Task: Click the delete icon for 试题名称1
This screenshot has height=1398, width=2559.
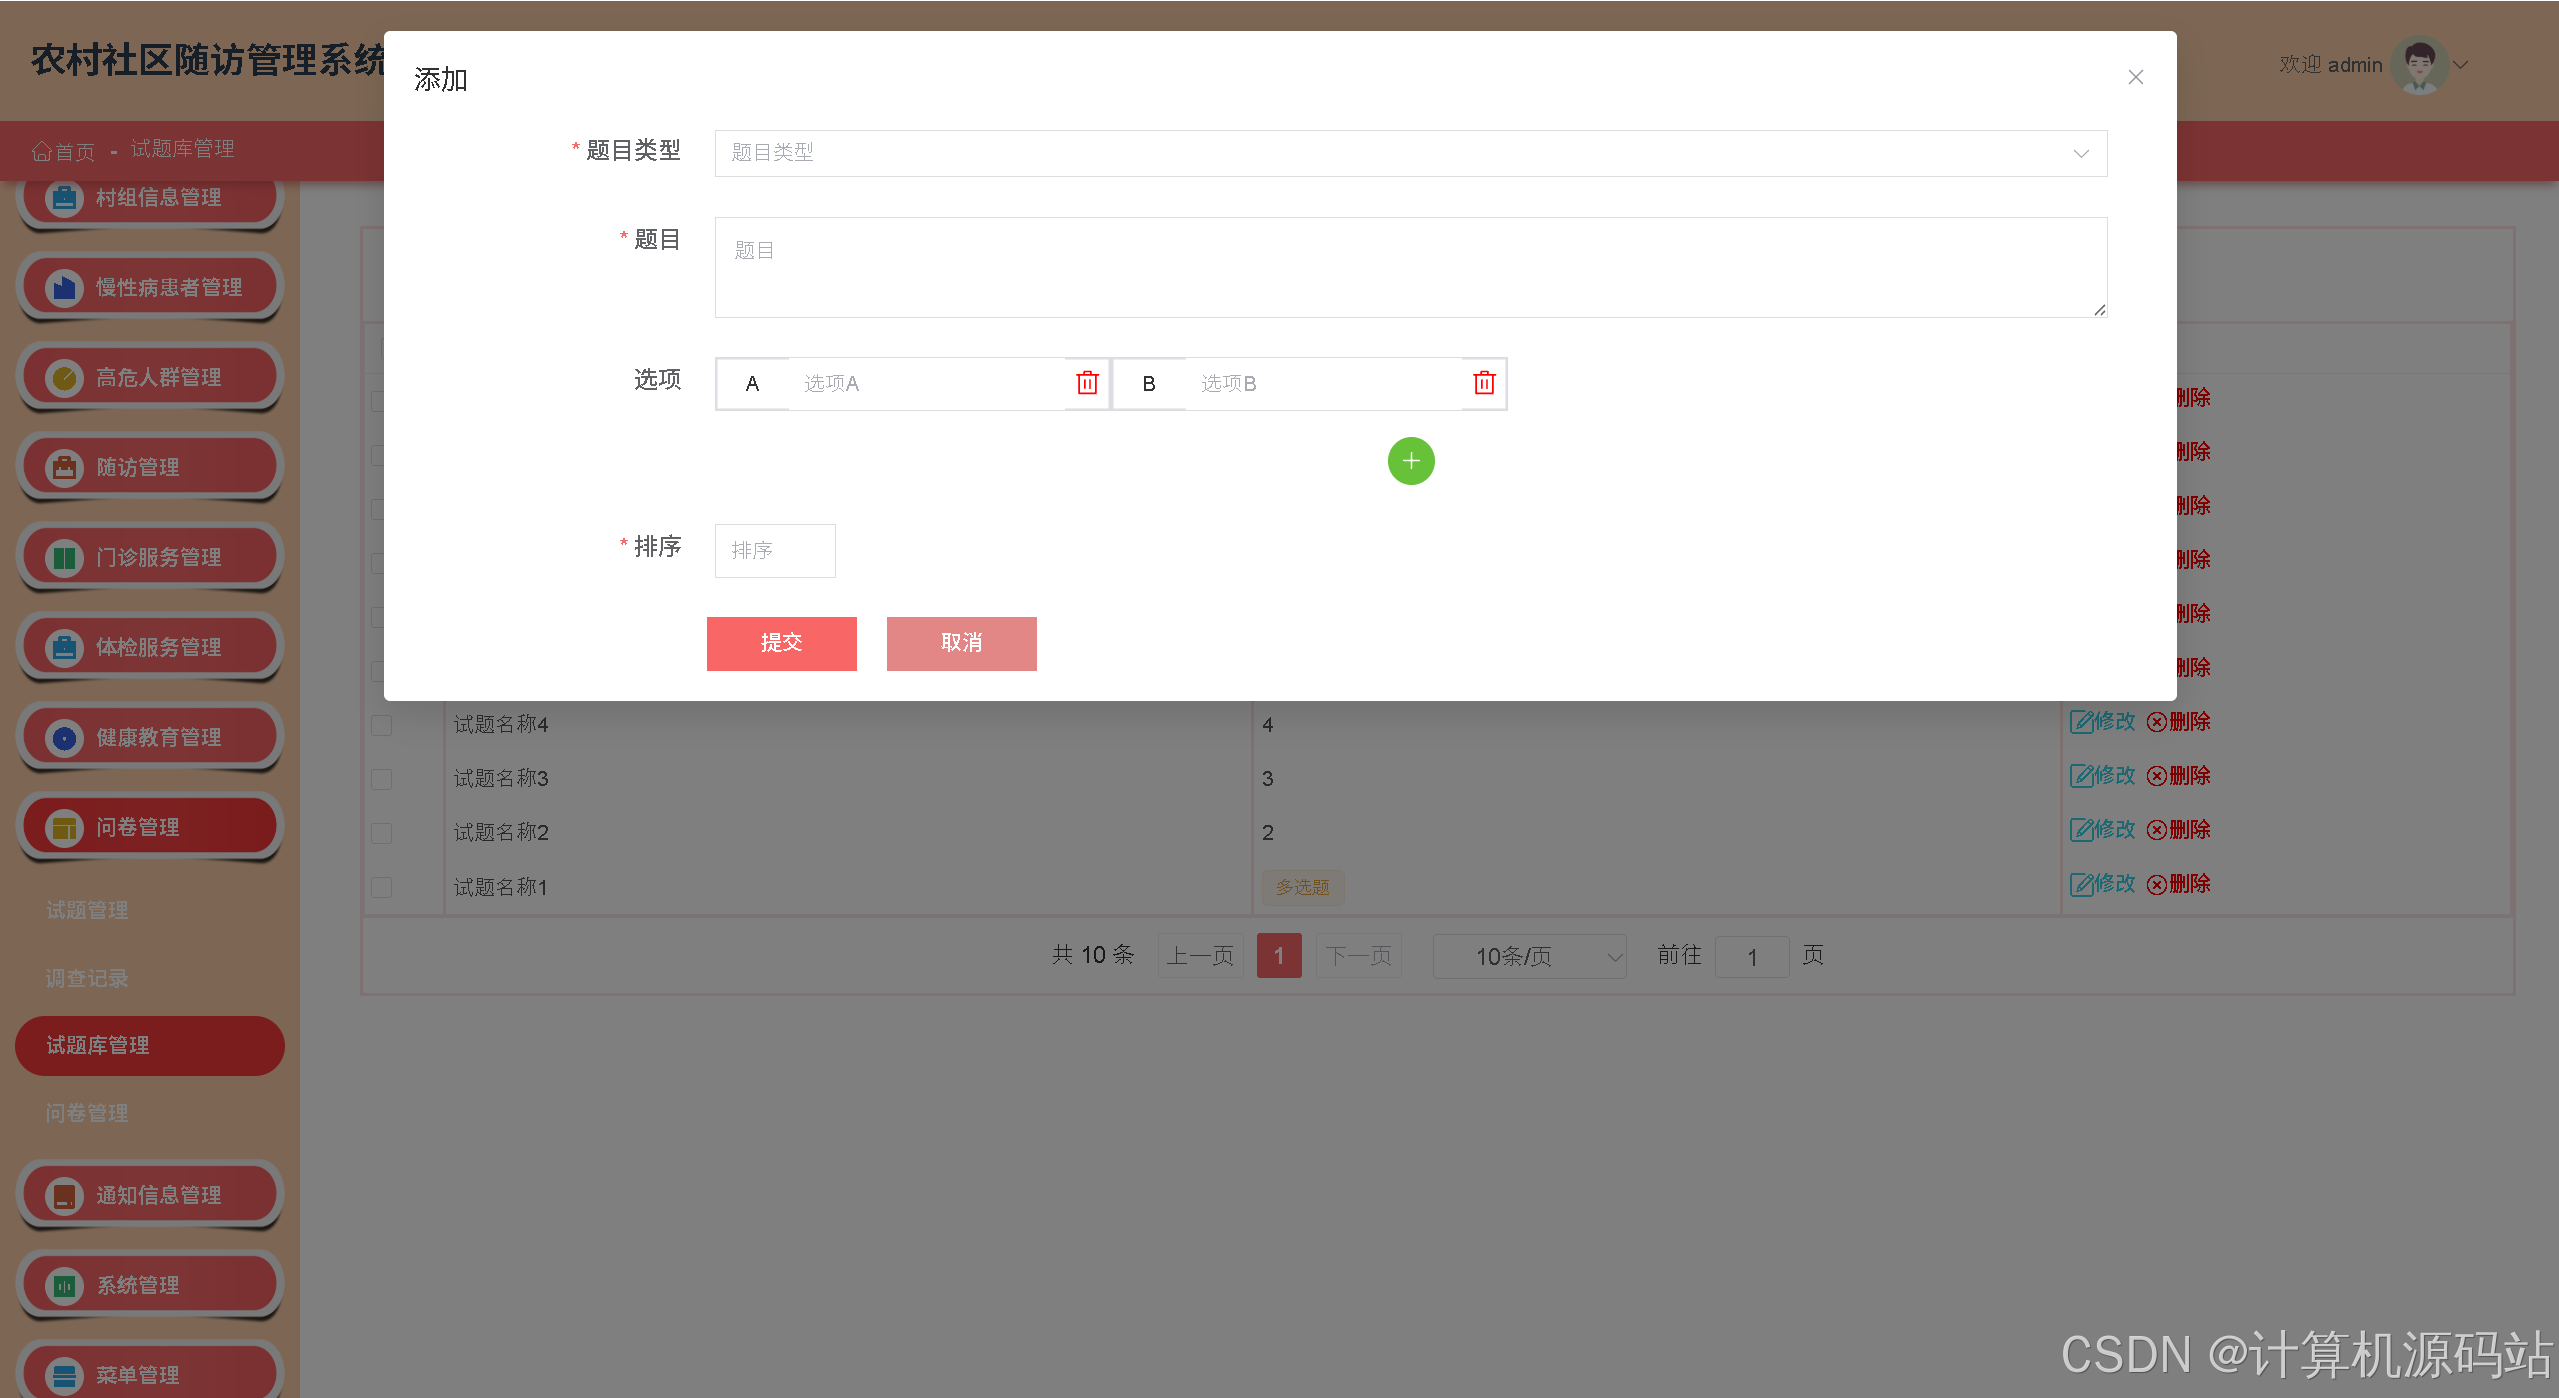Action: 2157,884
